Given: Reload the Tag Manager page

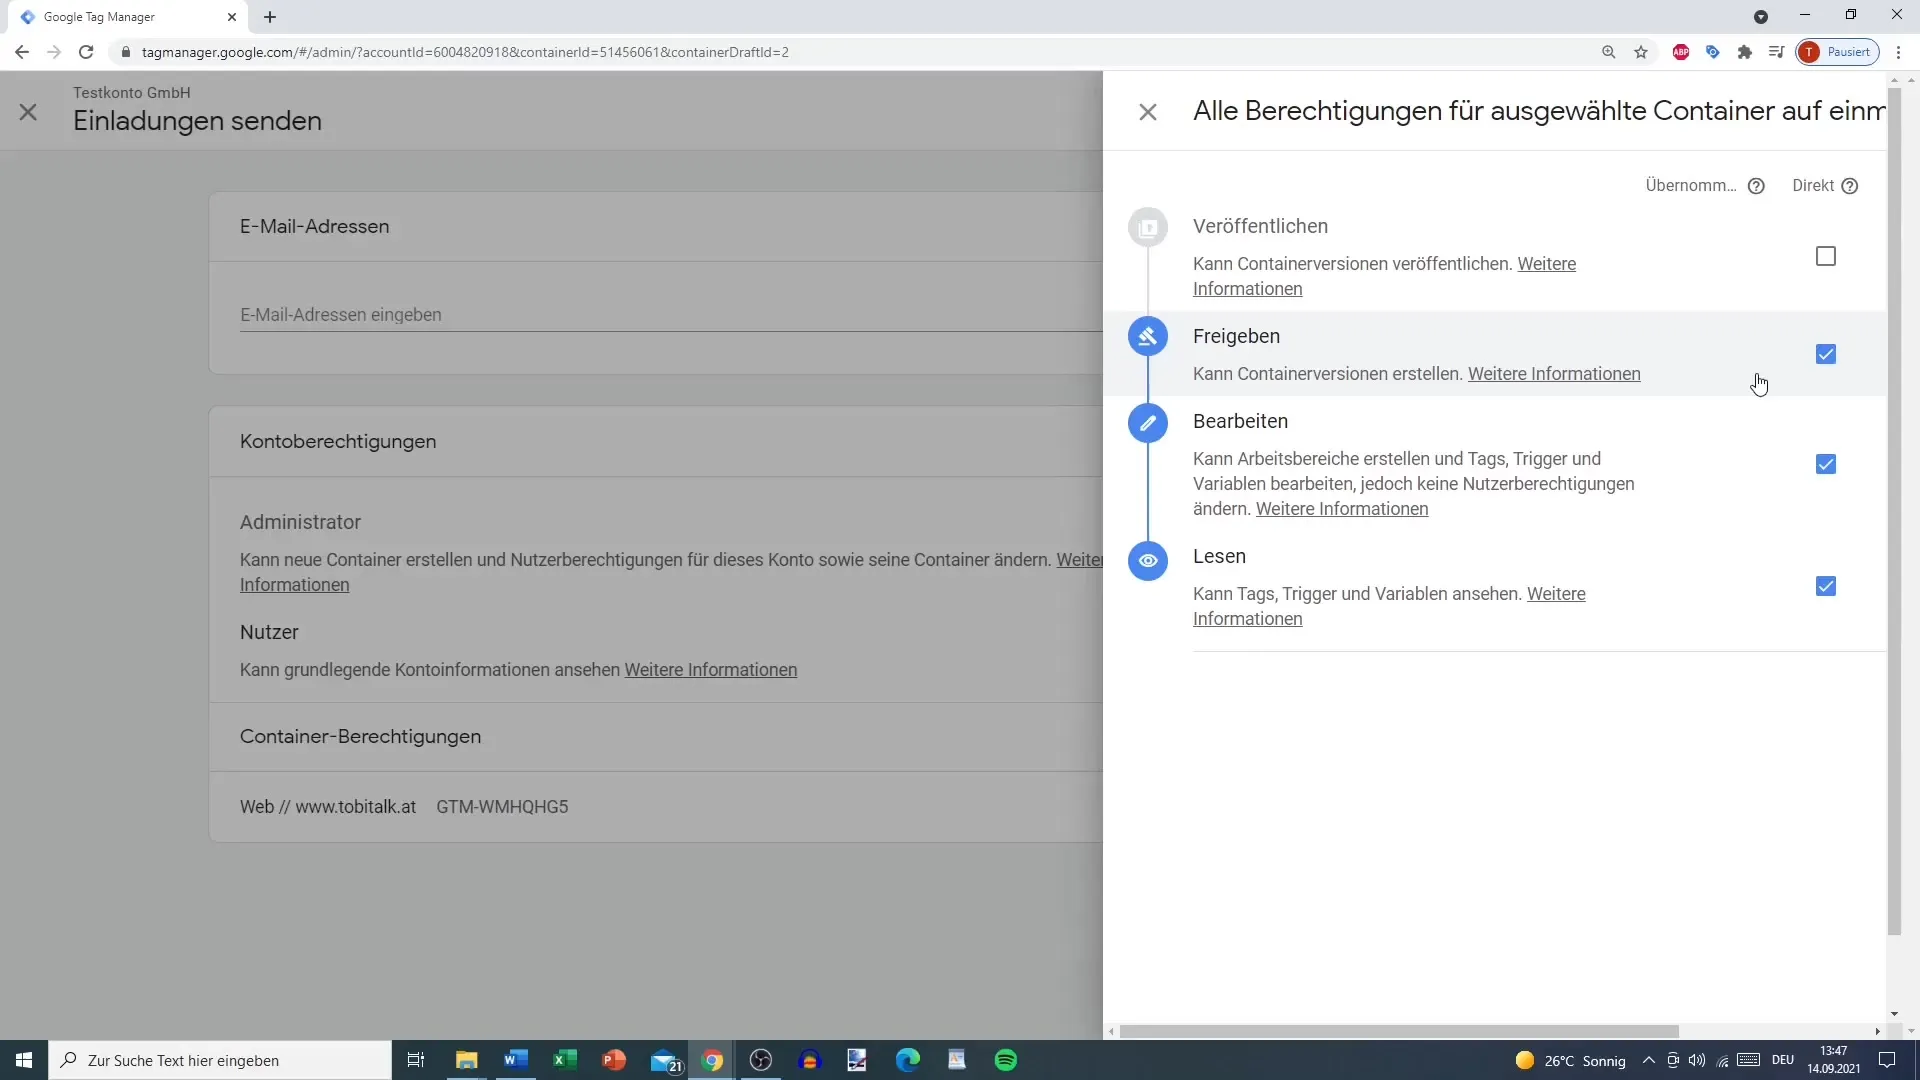Looking at the screenshot, I should point(86,52).
